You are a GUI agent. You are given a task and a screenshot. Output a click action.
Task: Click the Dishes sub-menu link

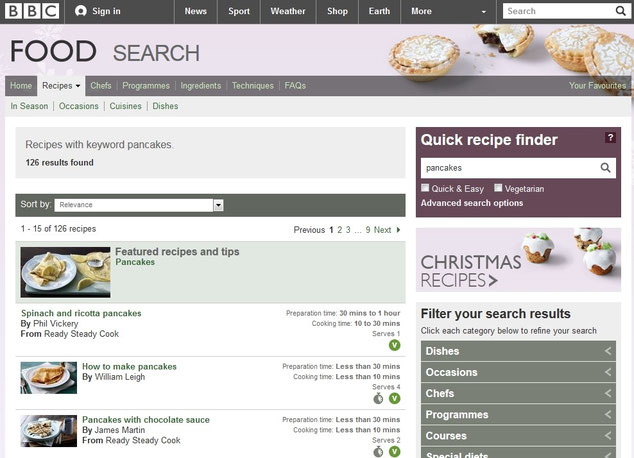tap(165, 106)
